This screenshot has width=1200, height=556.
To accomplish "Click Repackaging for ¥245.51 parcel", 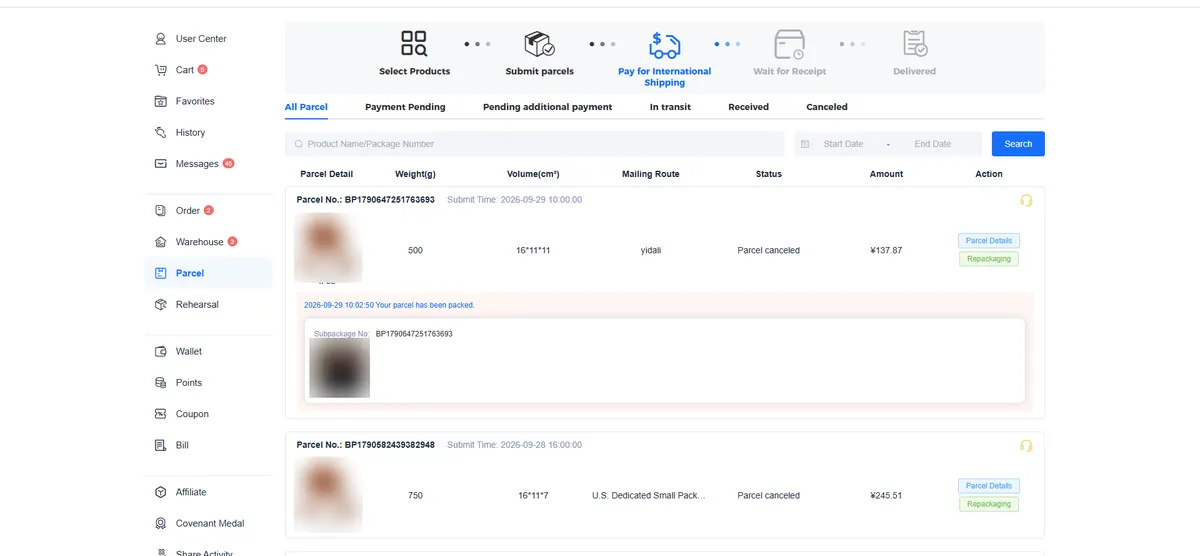I will coord(989,504).
